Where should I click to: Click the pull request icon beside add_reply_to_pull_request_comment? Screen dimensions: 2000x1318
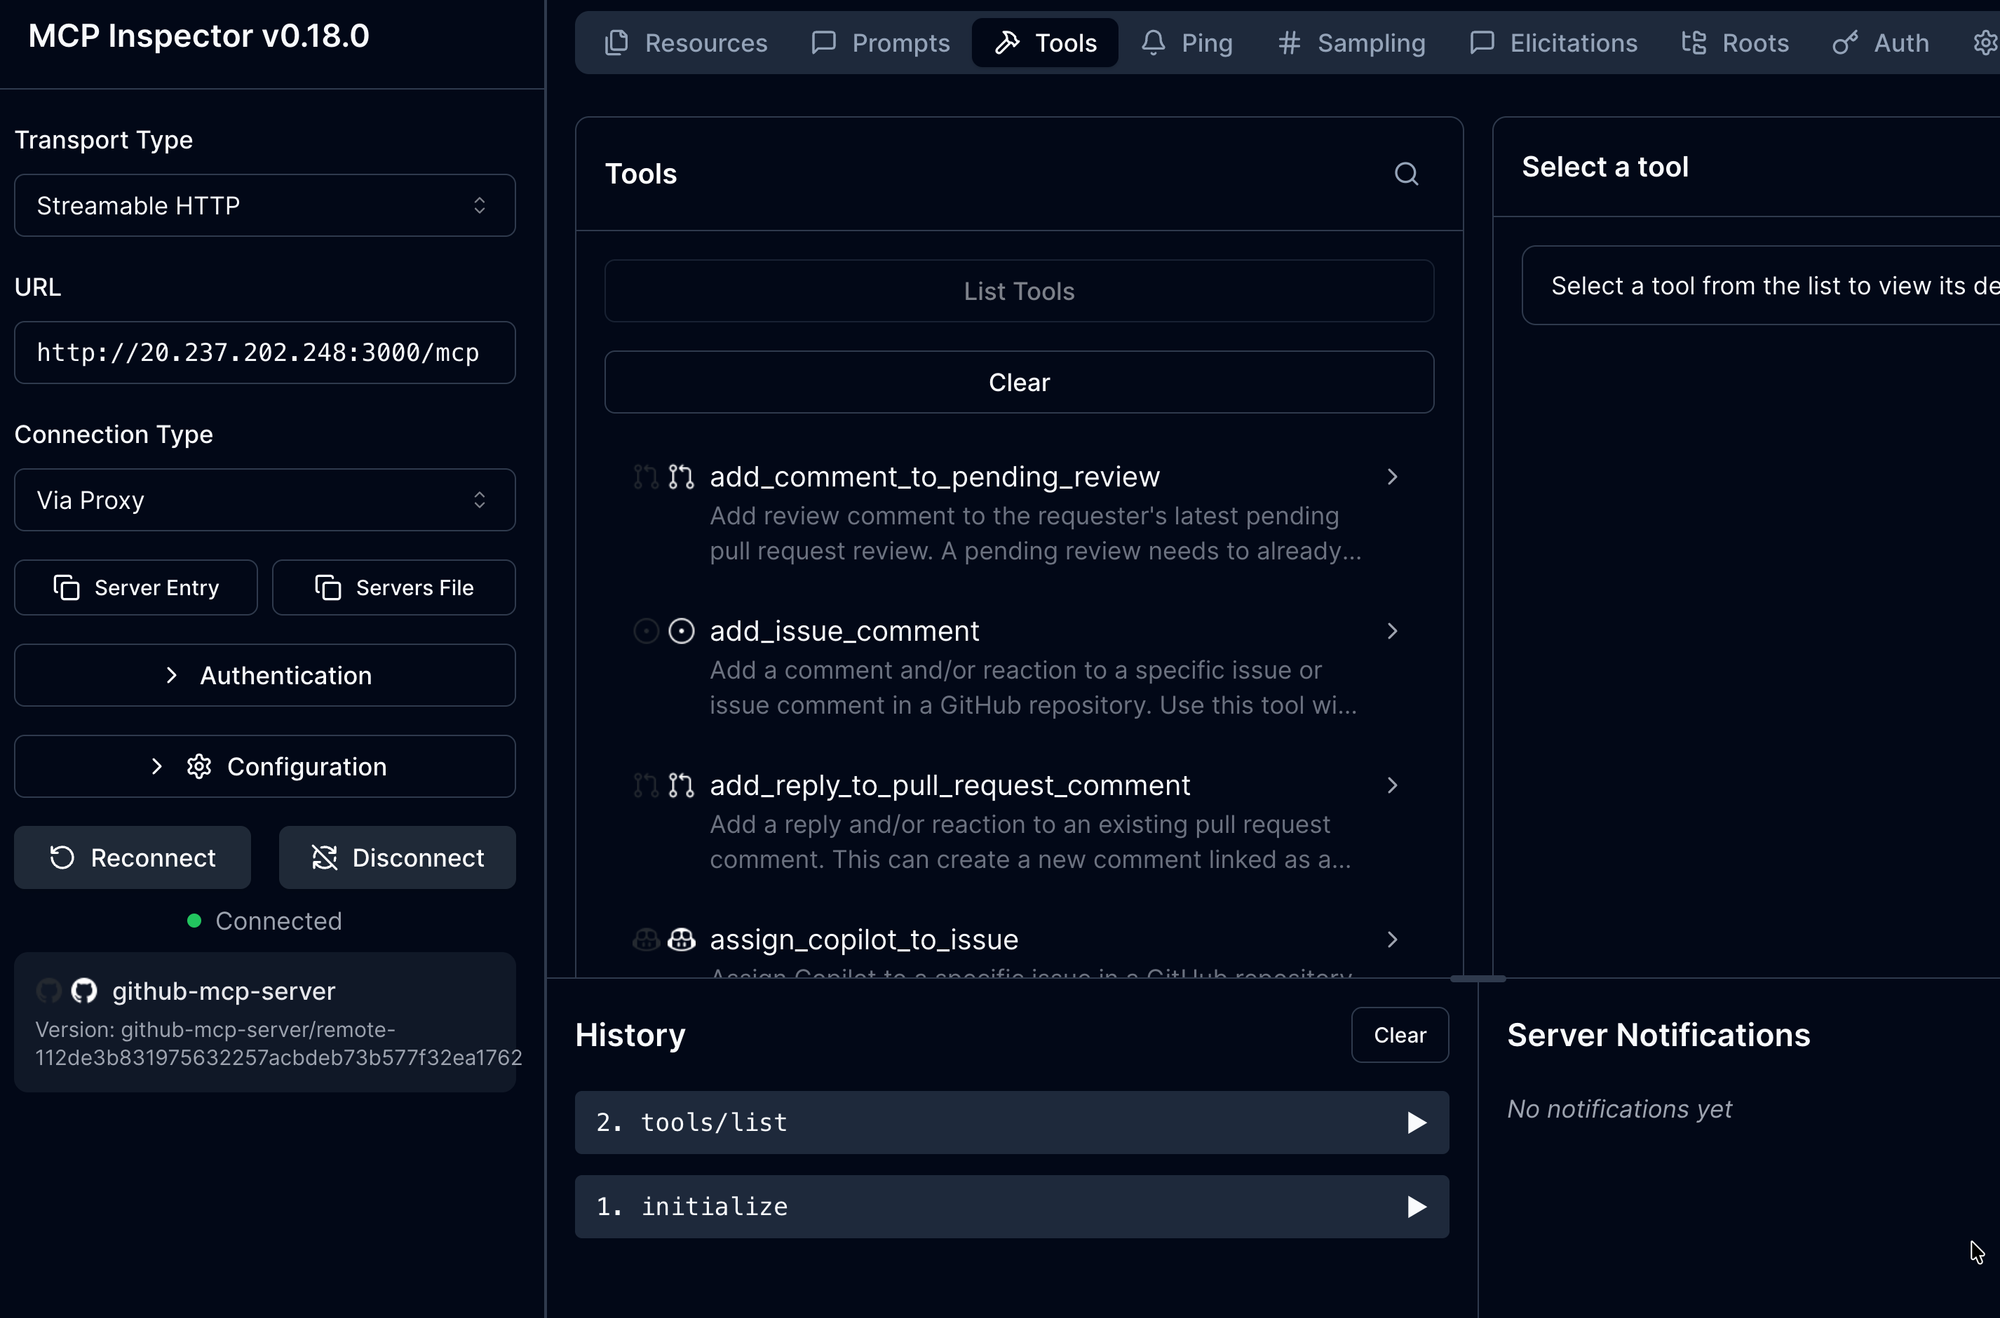point(681,785)
